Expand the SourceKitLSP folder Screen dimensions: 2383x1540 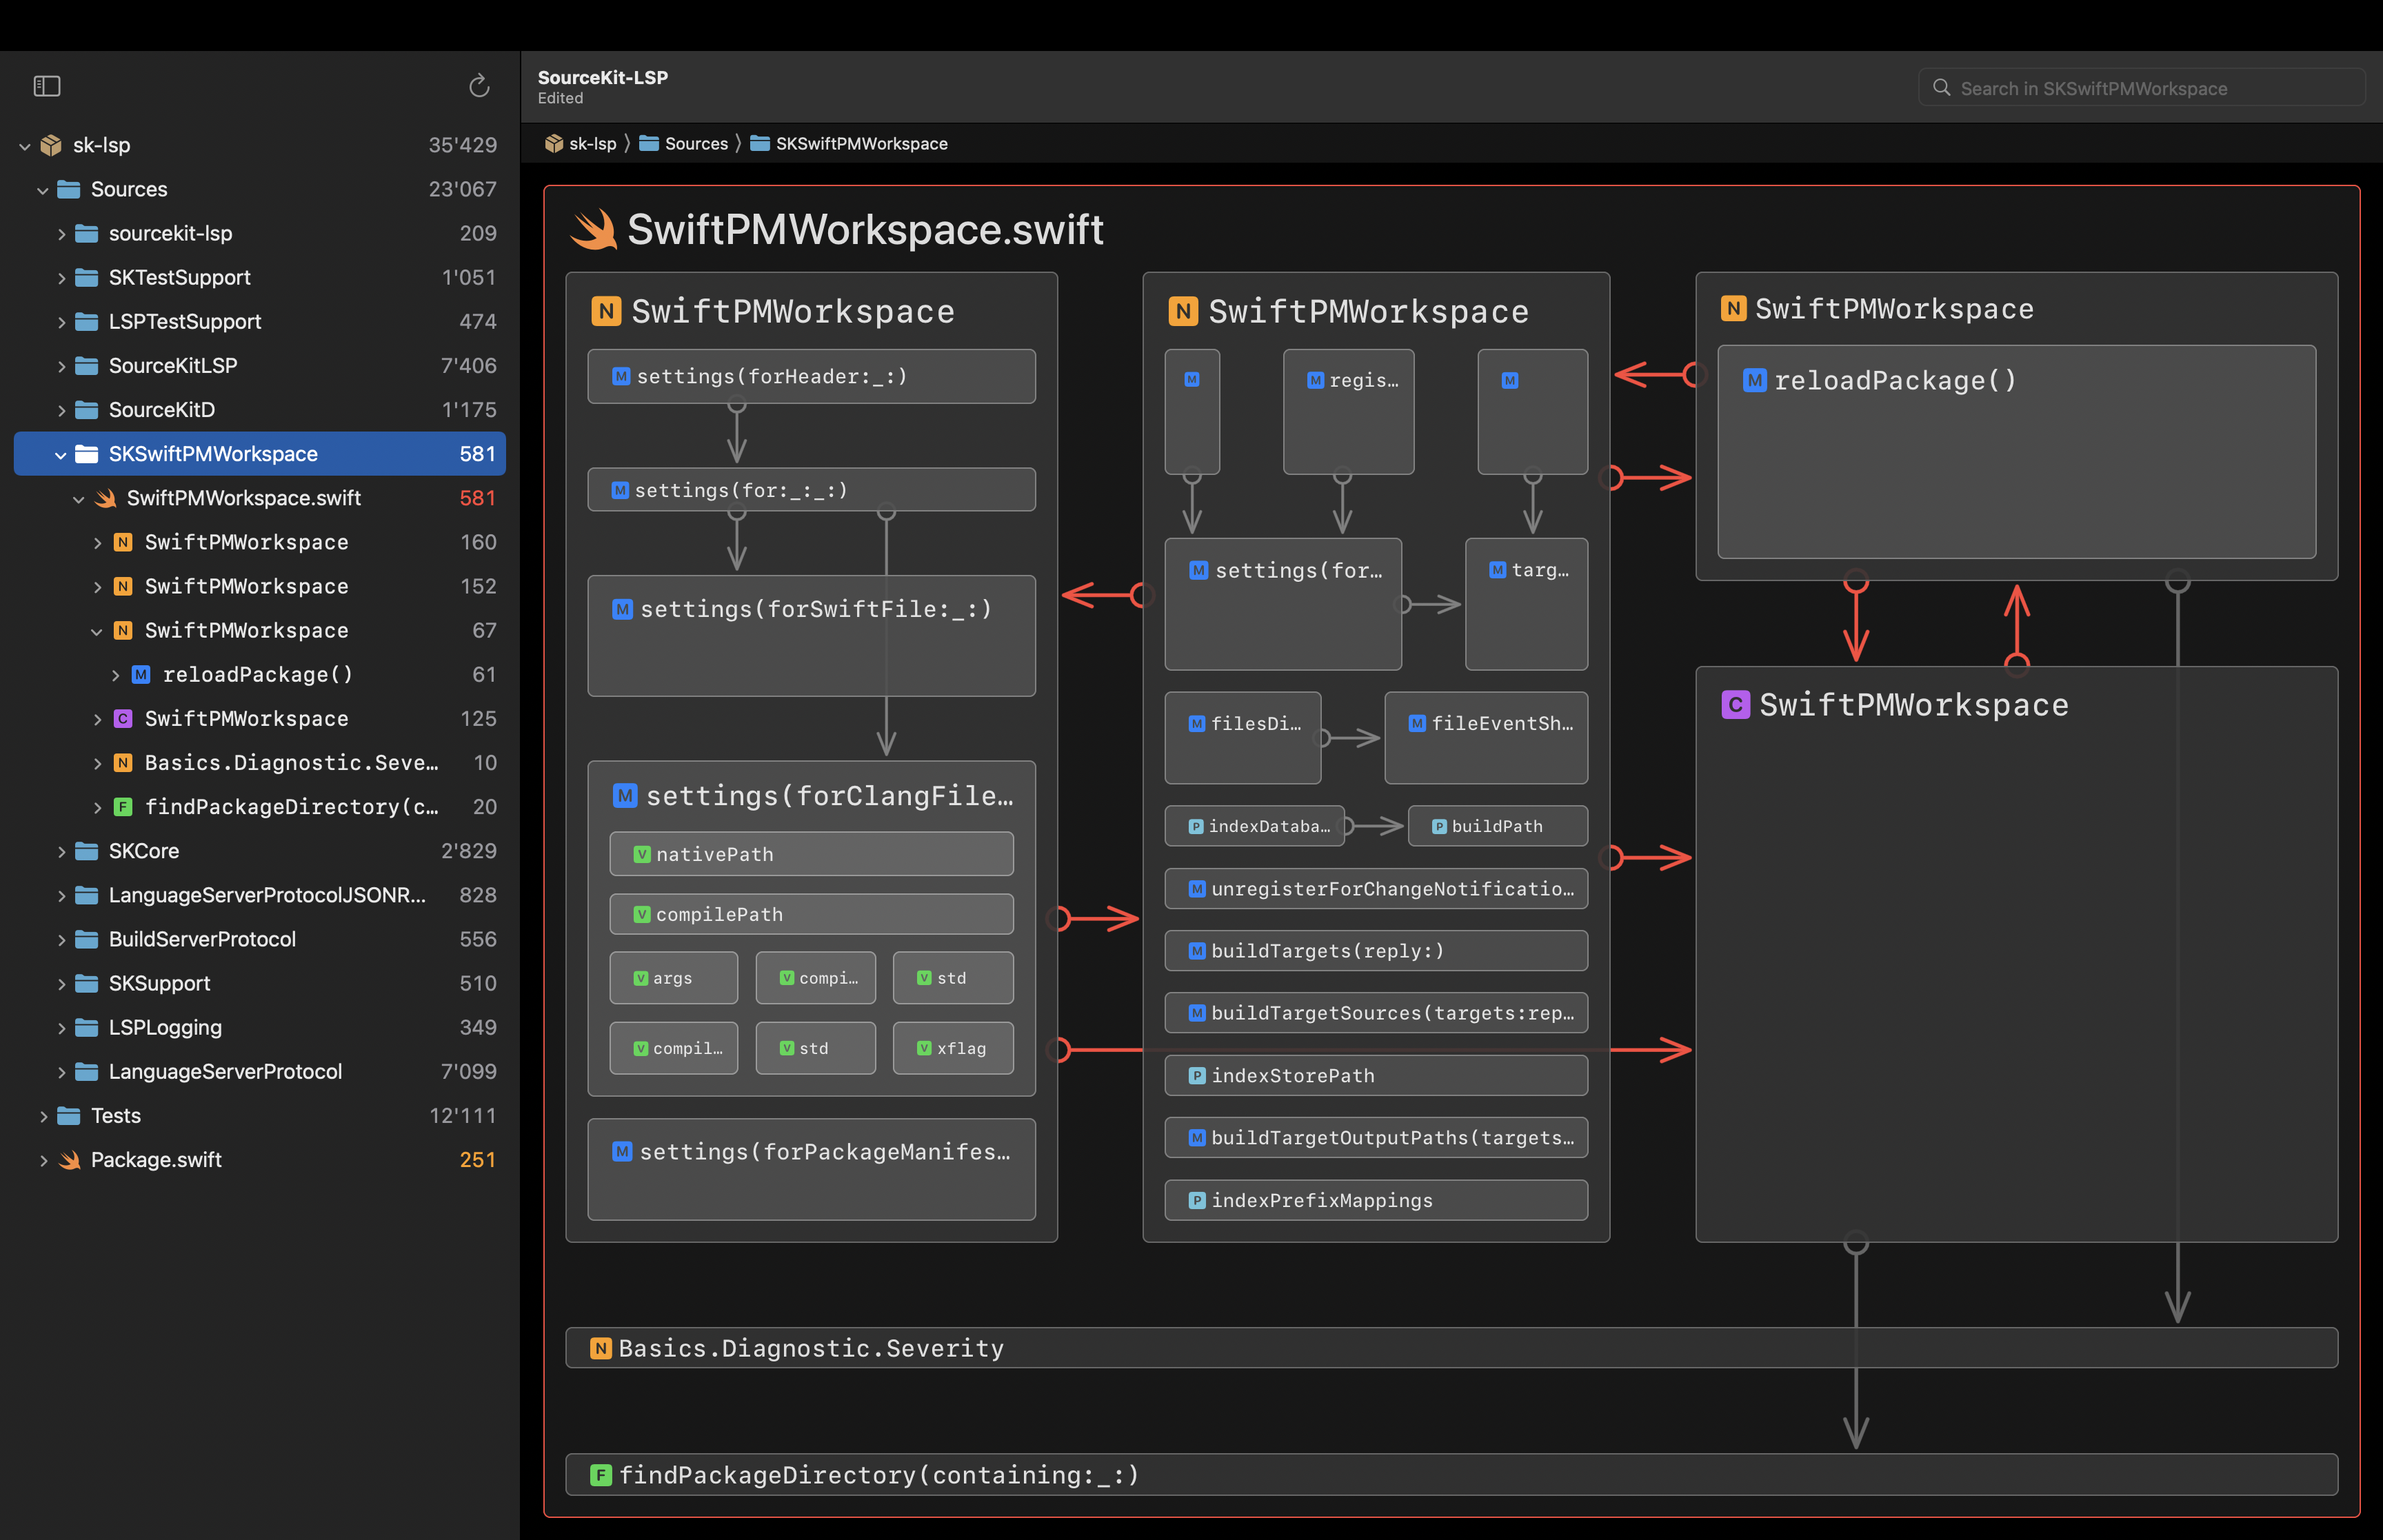point(61,366)
